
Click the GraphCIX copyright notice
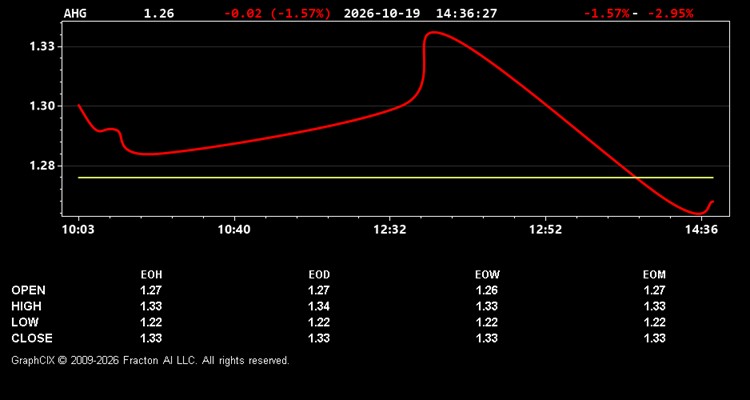pos(150,360)
